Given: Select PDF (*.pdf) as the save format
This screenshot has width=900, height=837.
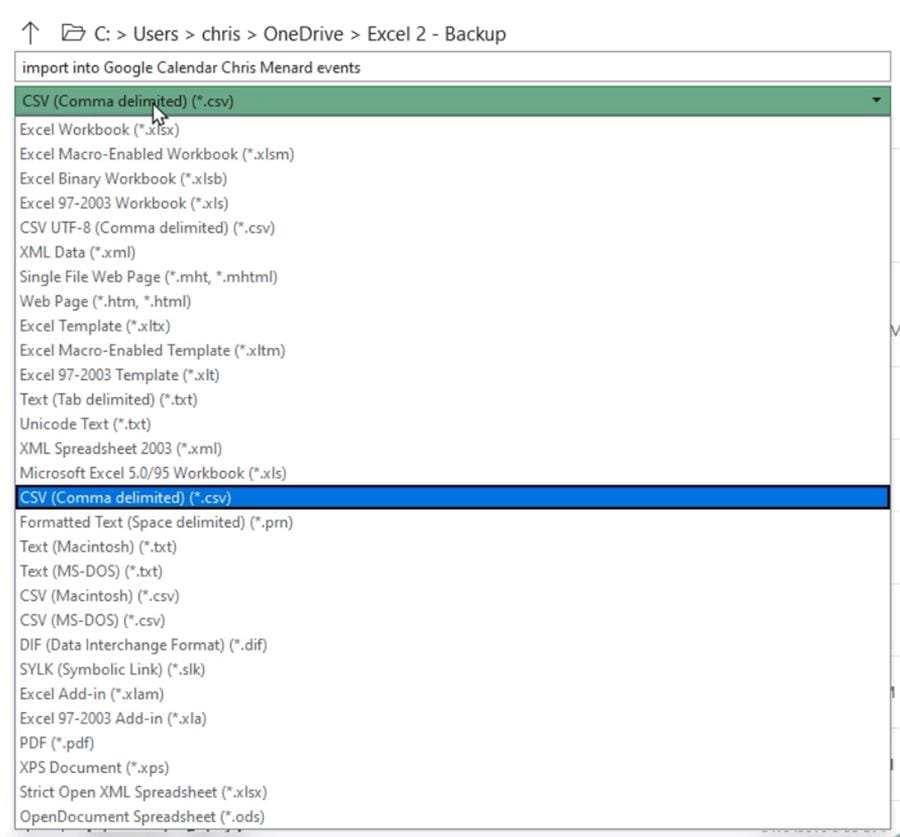Looking at the screenshot, I should click(x=55, y=742).
